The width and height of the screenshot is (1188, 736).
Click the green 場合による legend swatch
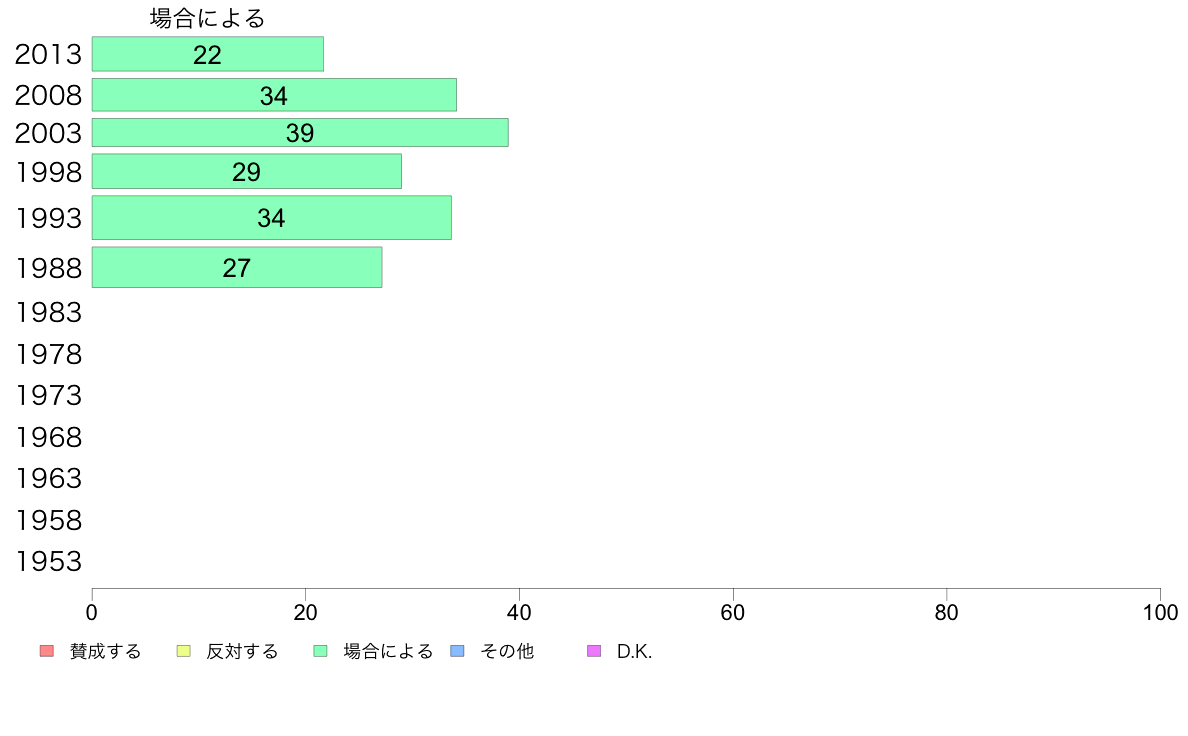coord(320,651)
